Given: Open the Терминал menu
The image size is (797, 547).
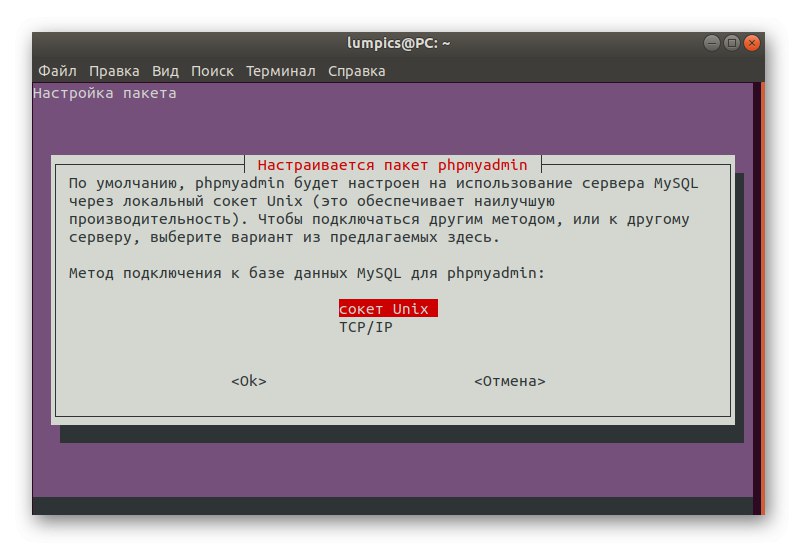Looking at the screenshot, I should tap(281, 71).
